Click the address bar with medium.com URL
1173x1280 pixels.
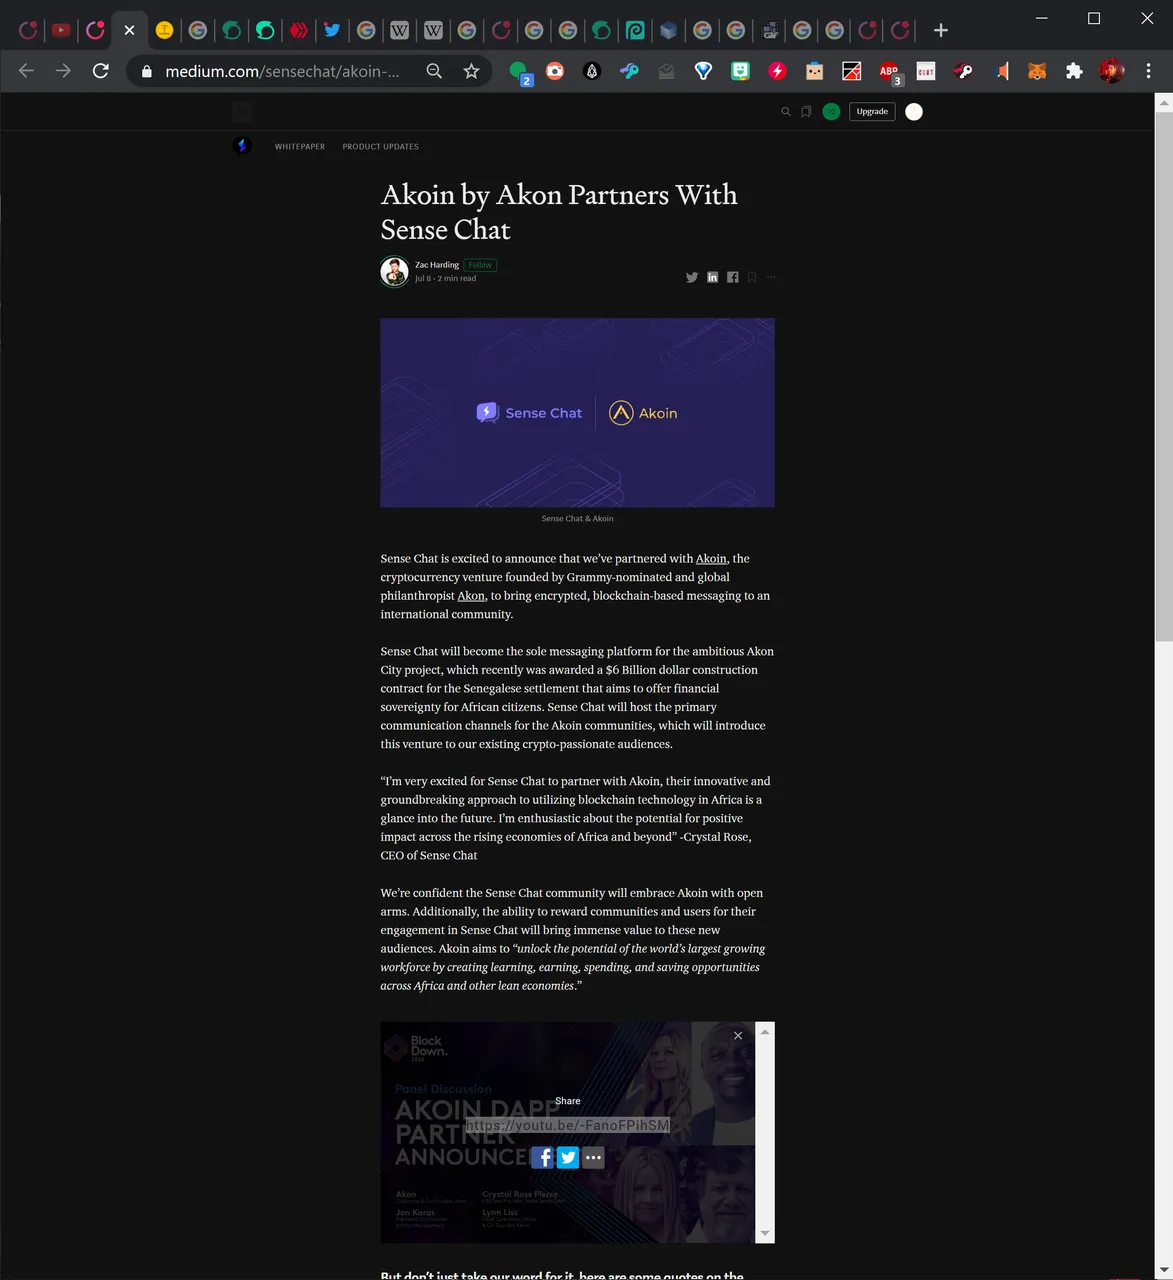point(282,71)
